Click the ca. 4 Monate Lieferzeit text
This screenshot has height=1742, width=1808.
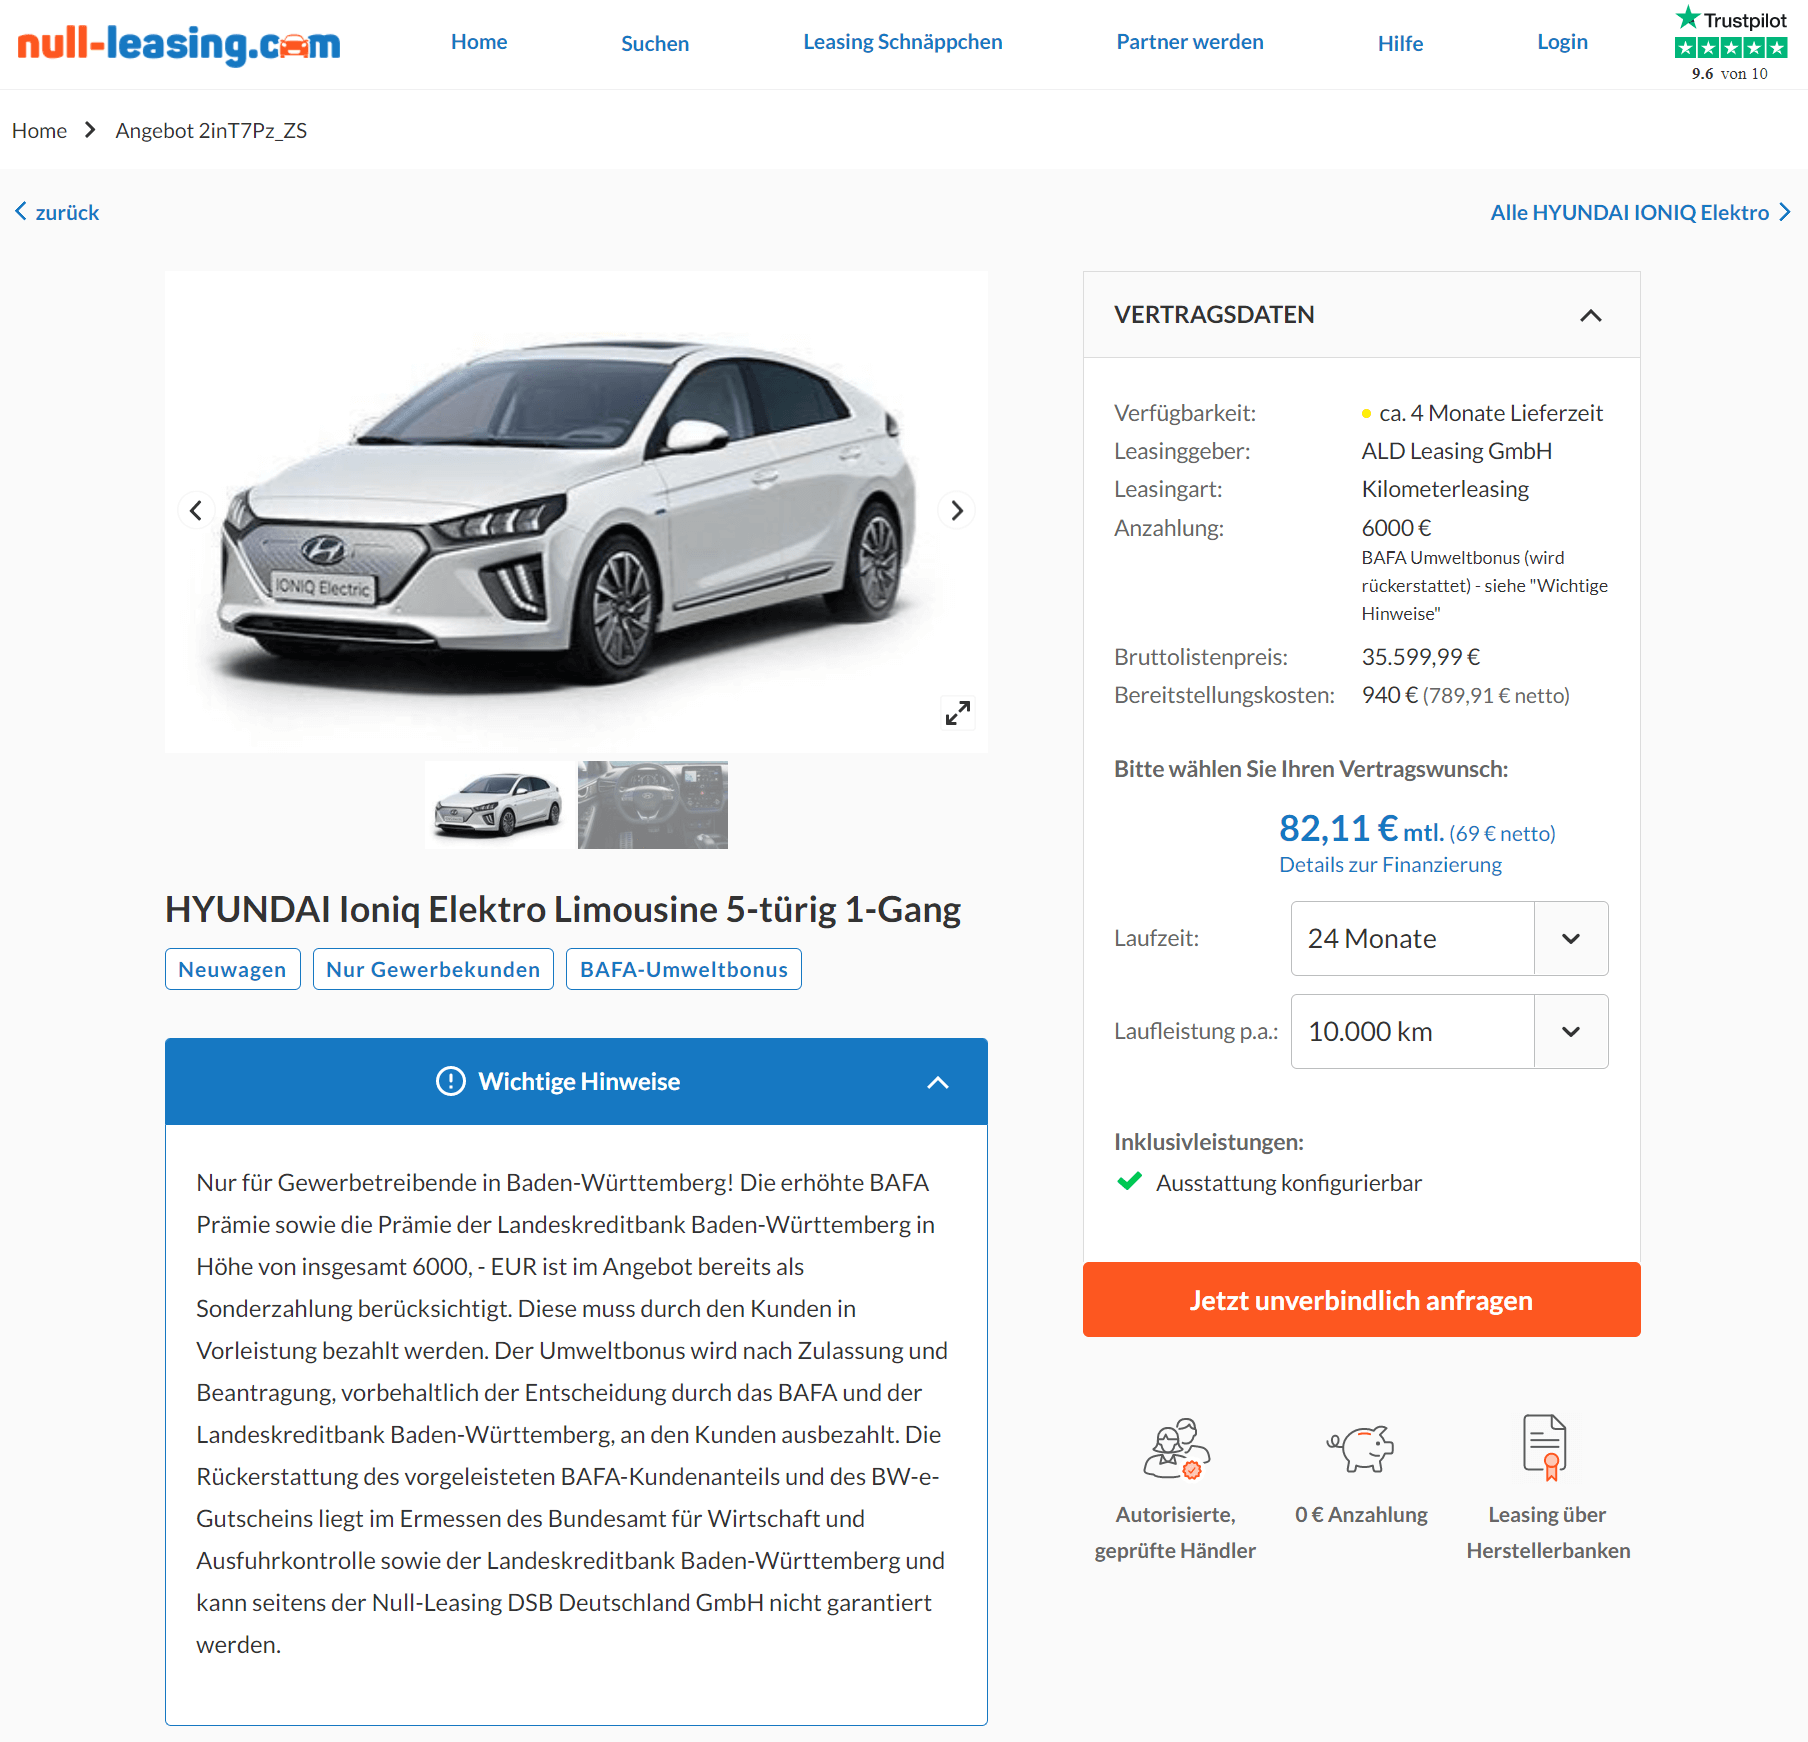click(1490, 413)
